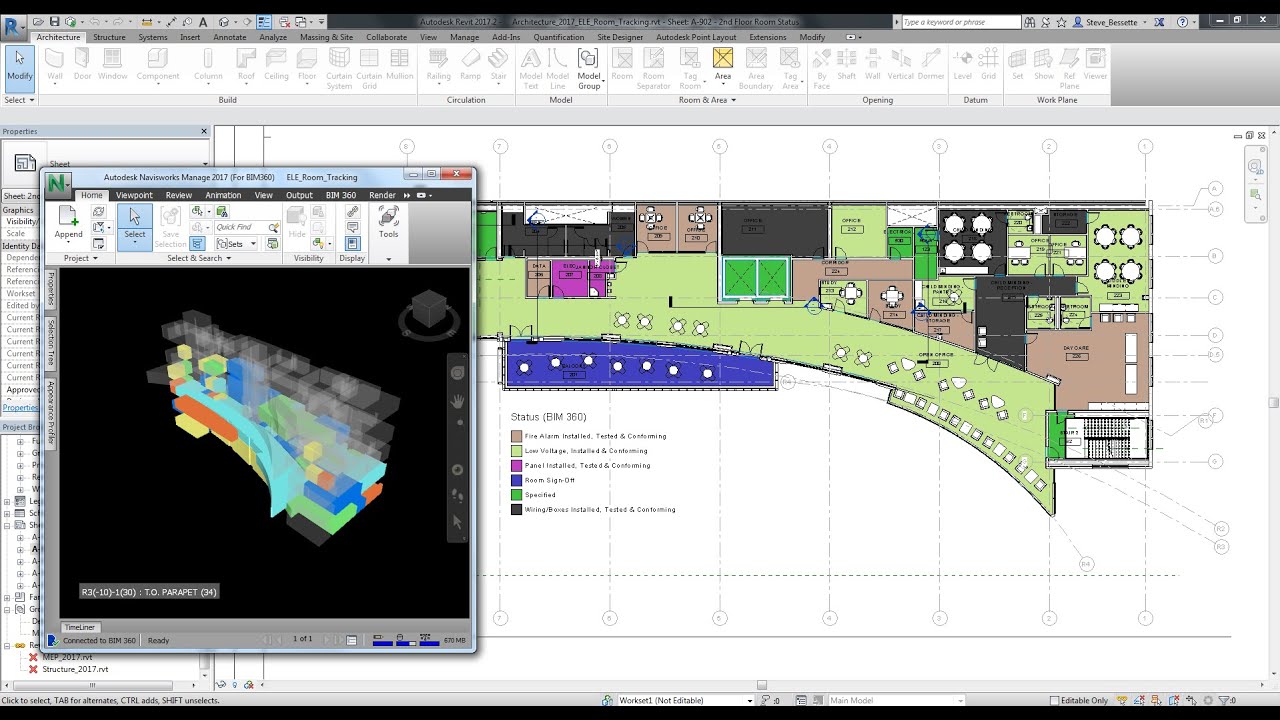Click the Specified green legend swatch

516,494
